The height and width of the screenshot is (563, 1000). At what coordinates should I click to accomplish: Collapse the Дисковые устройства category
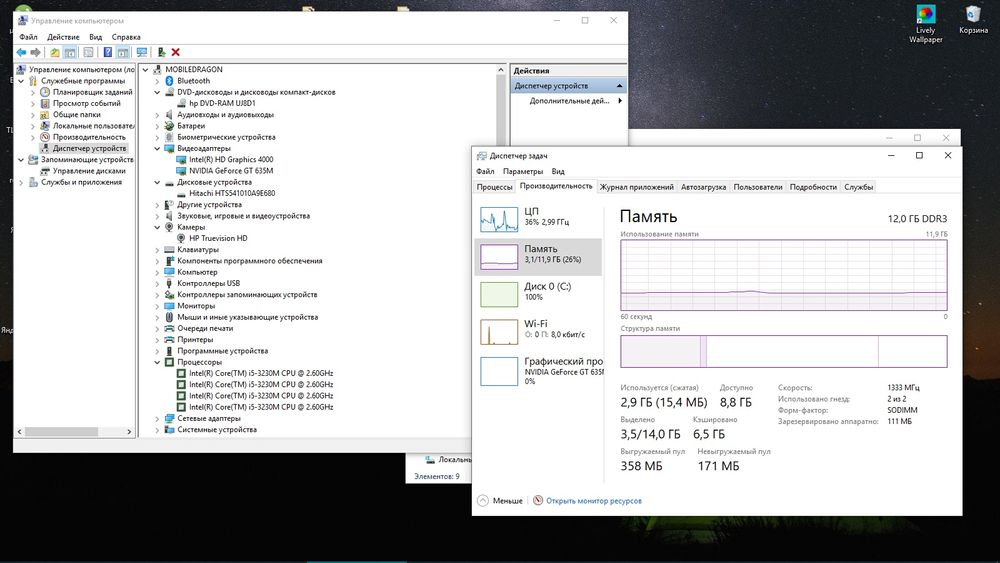tap(158, 182)
